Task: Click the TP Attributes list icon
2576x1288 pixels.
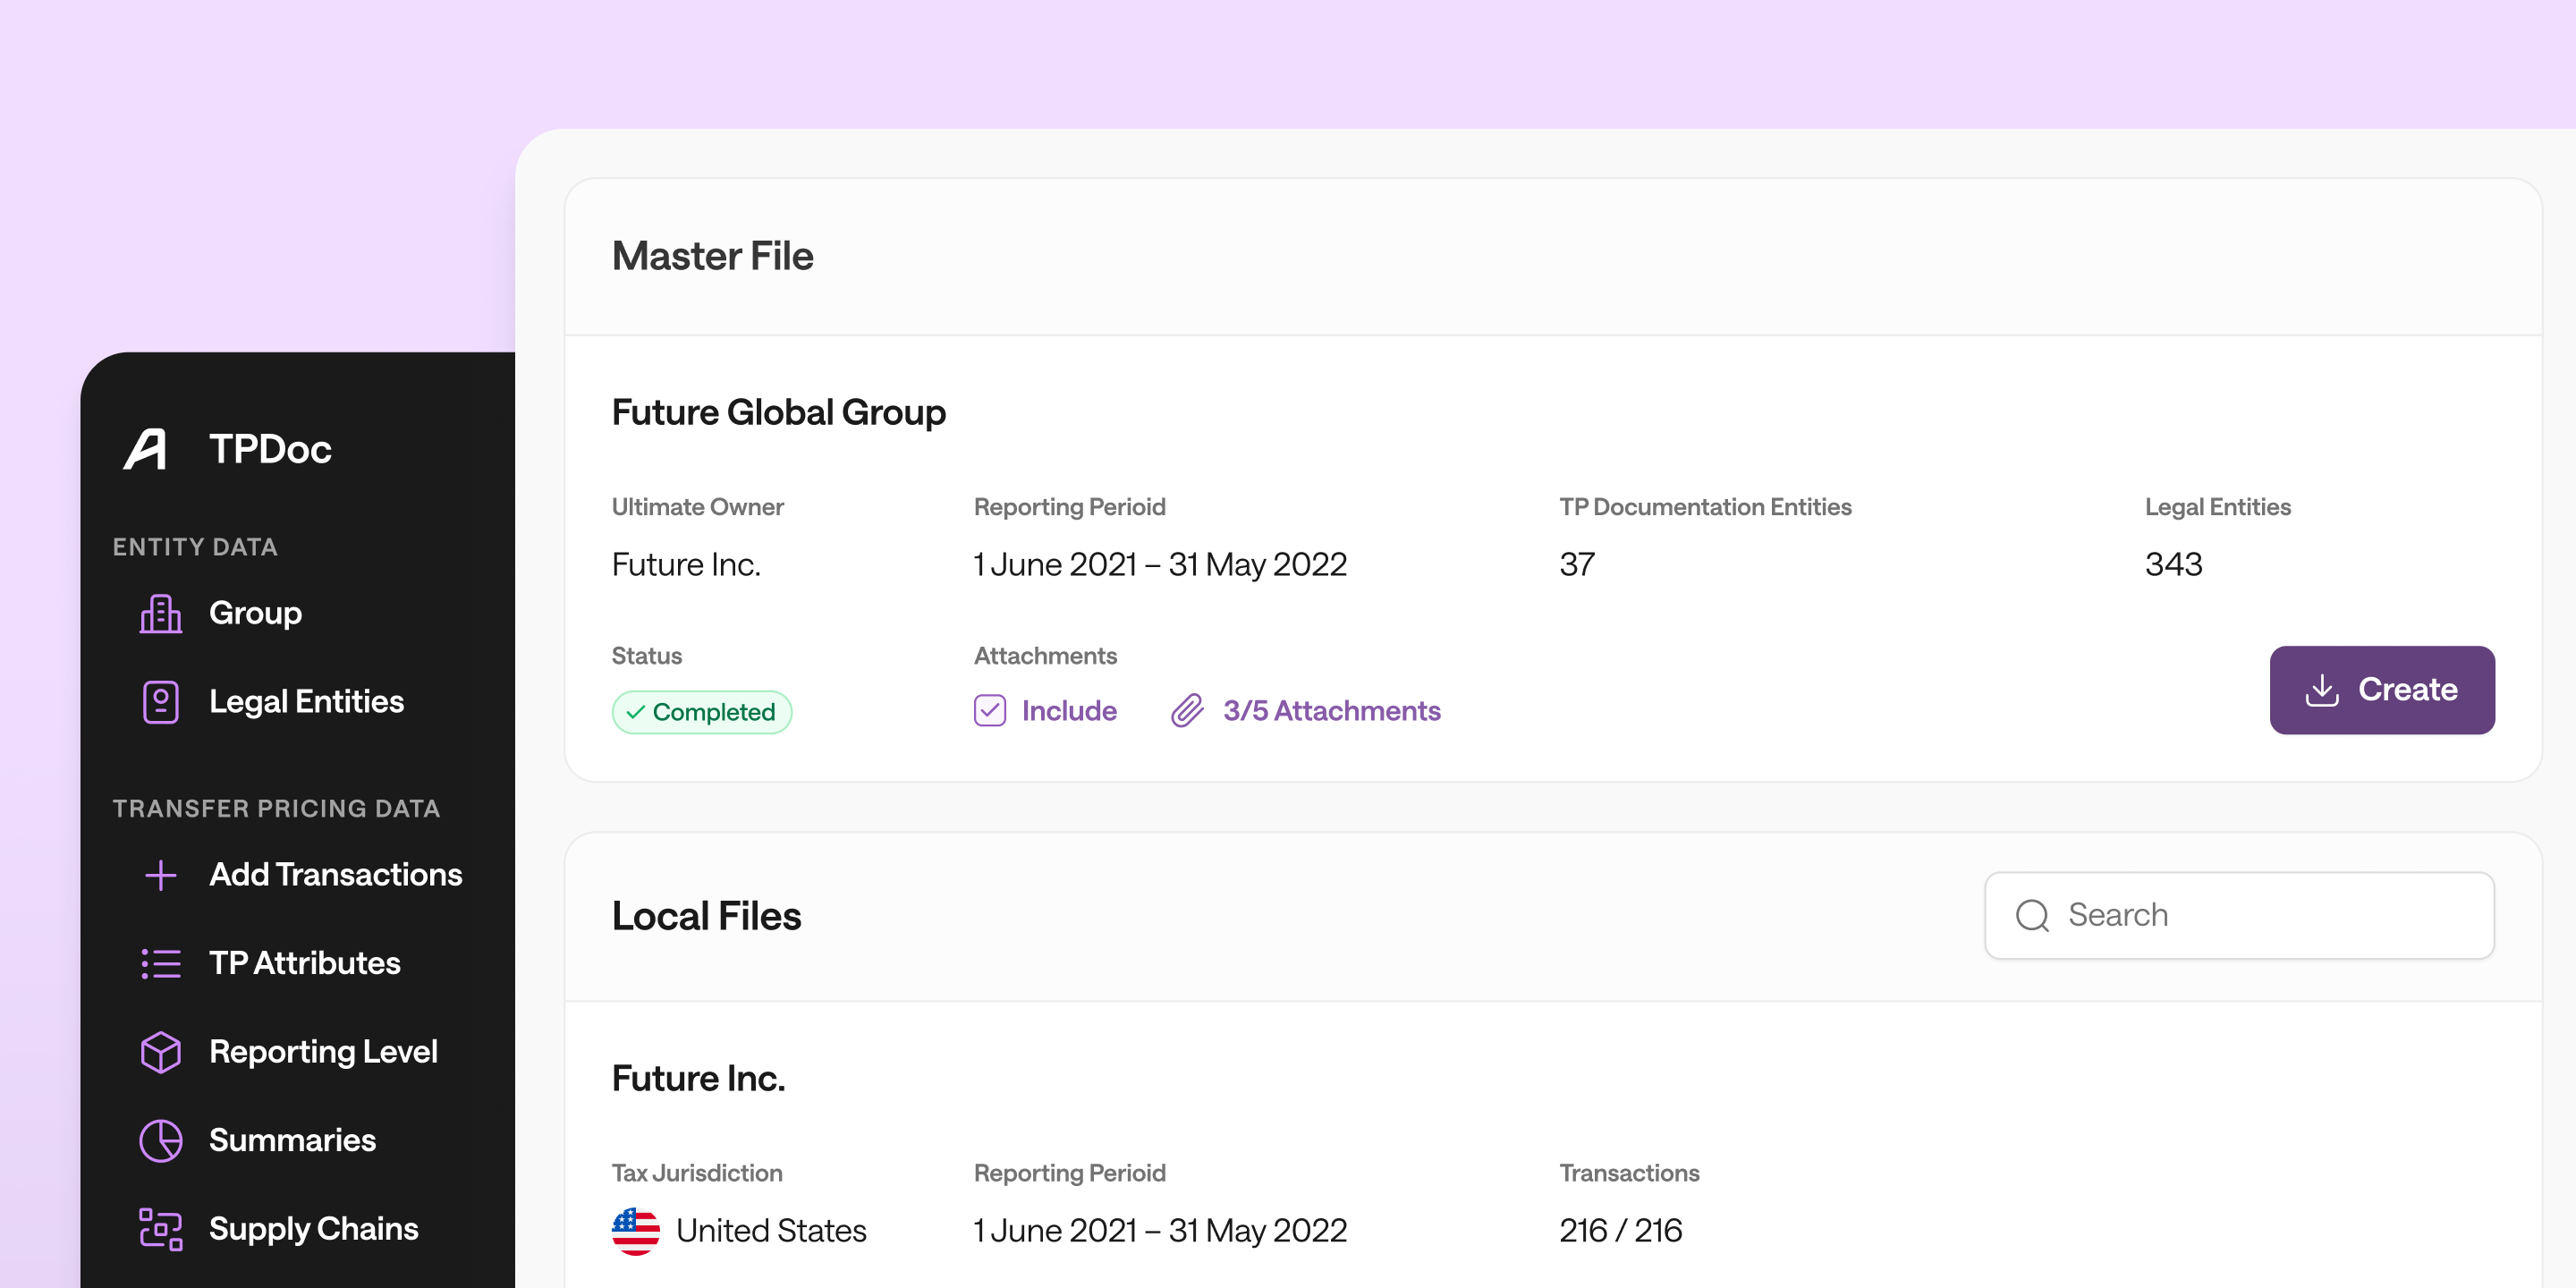Action: pos(160,963)
